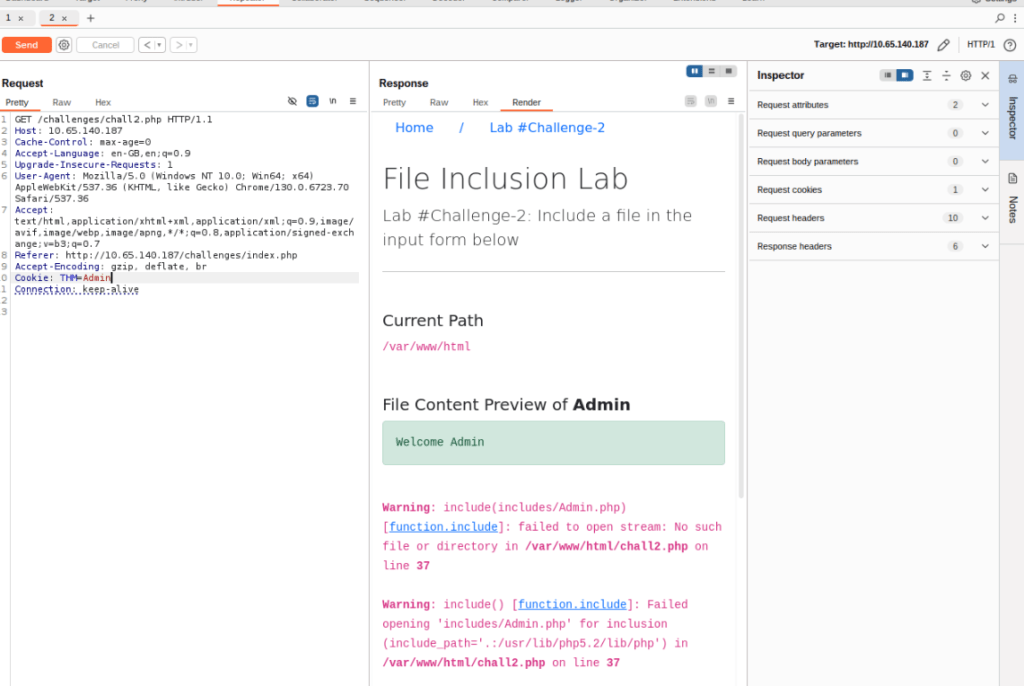Select response Pretty tab

(394, 103)
